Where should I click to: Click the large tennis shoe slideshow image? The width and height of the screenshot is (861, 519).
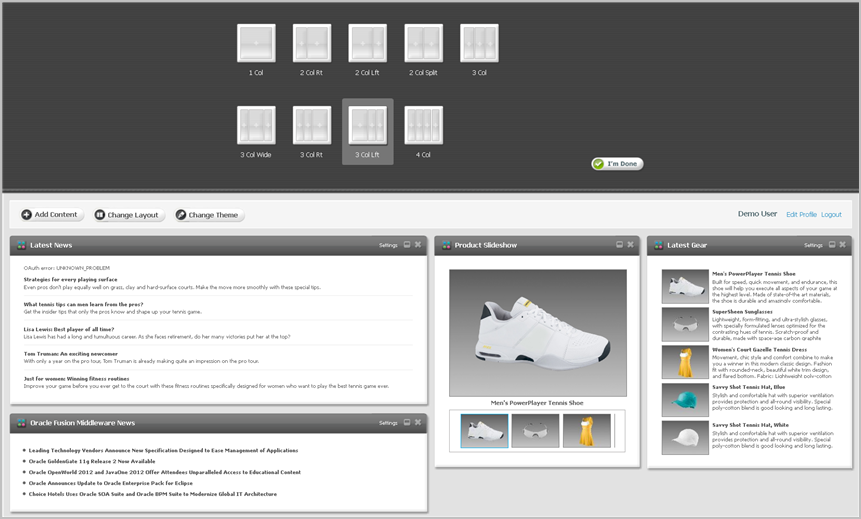(538, 333)
